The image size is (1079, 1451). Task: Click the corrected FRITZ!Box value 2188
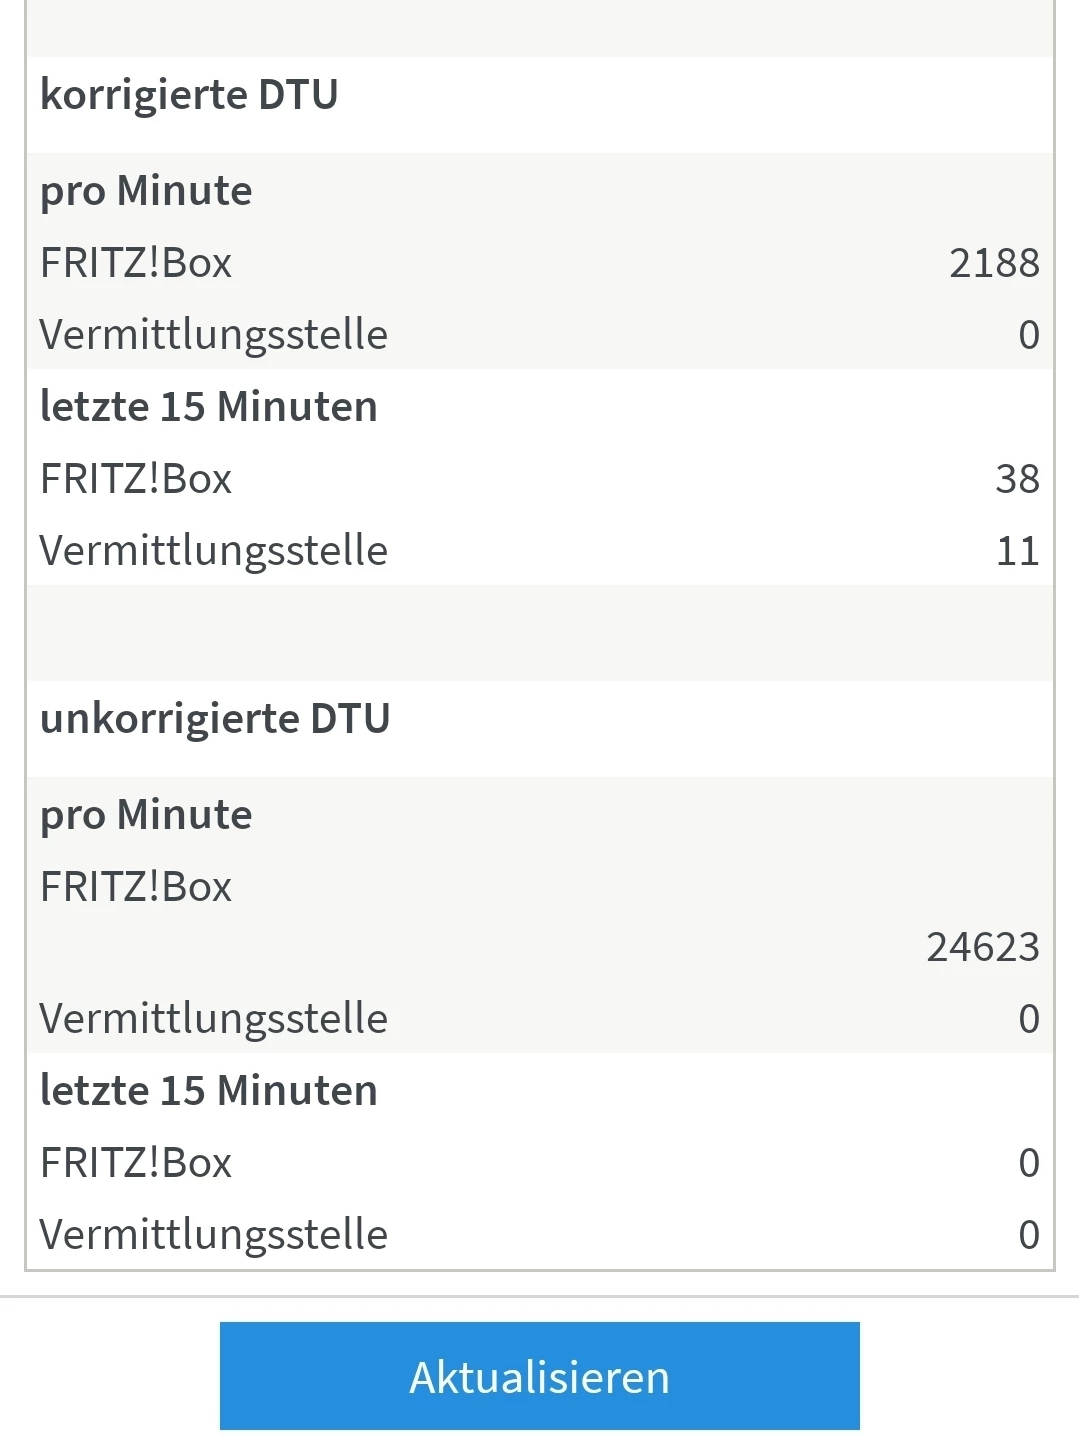[x=993, y=263]
